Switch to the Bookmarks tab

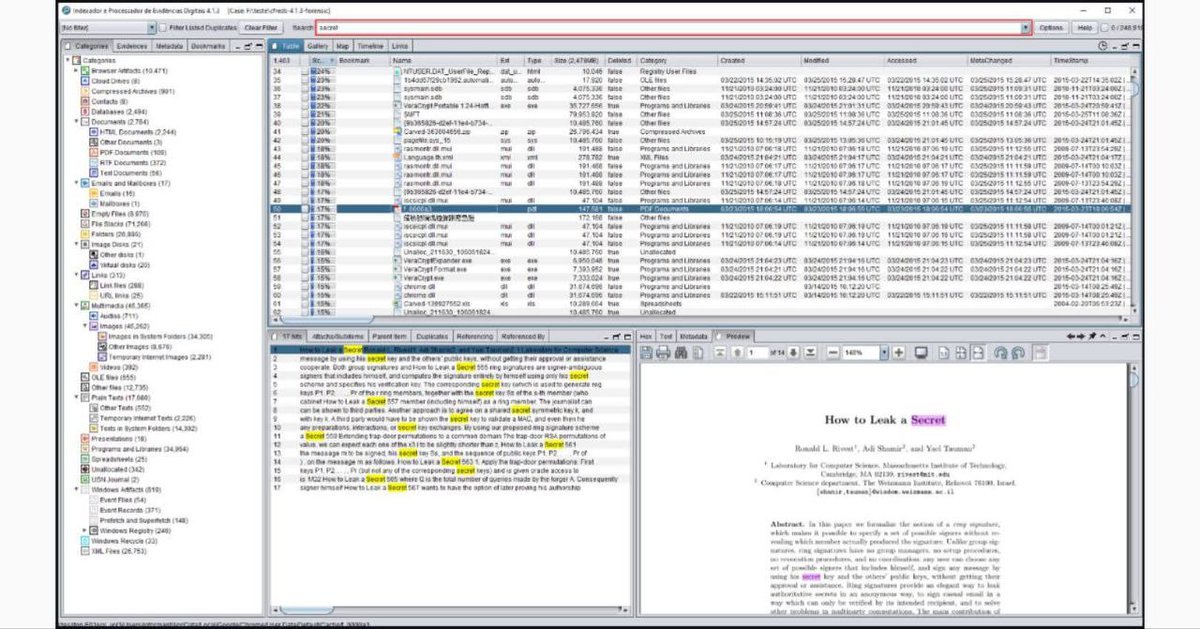[x=208, y=46]
